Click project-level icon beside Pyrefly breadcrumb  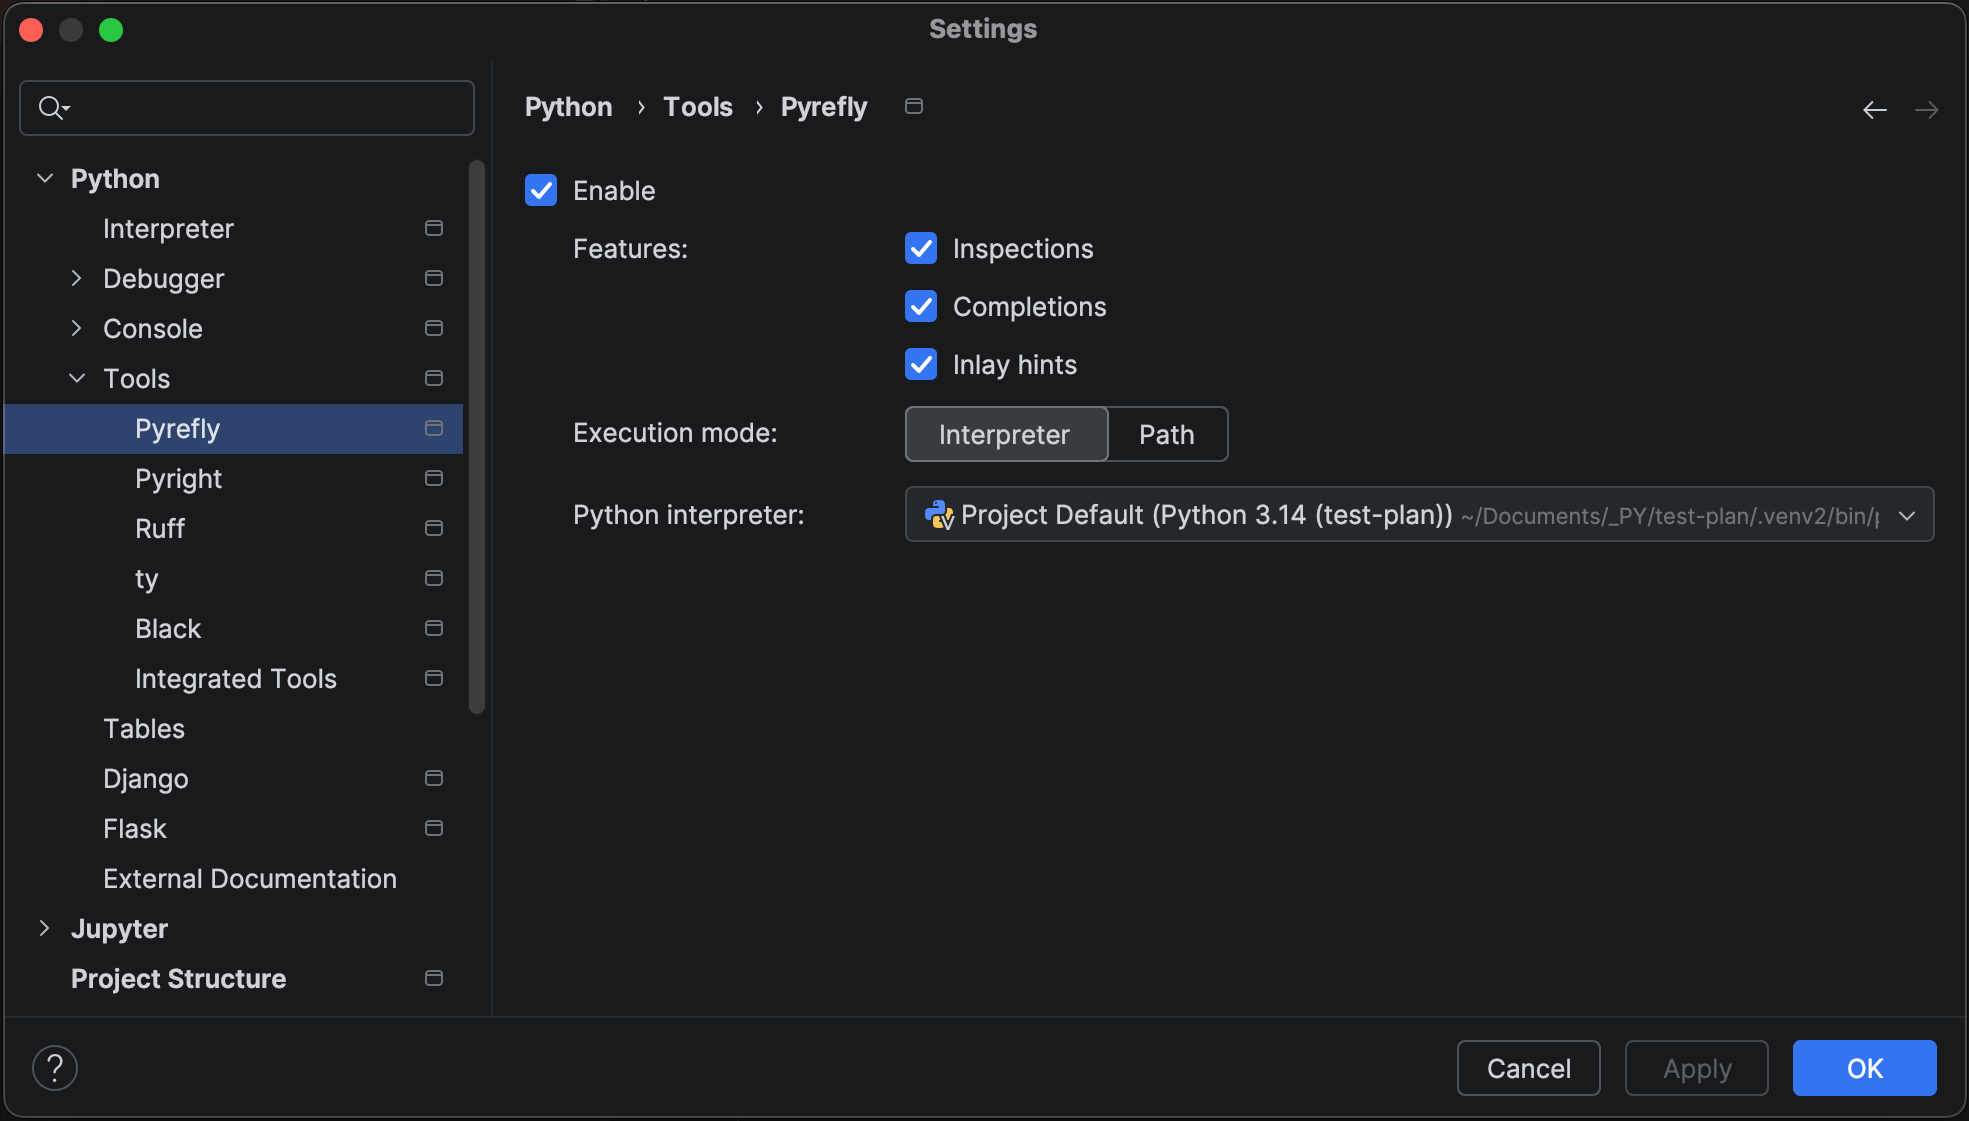pos(913,106)
